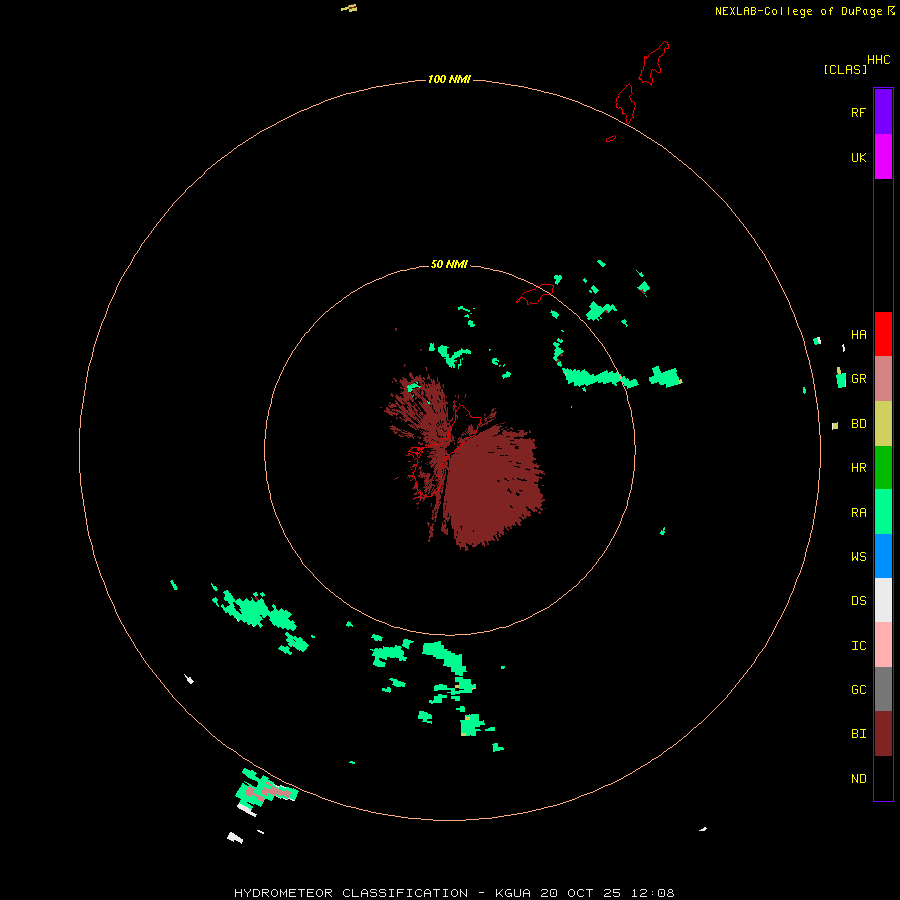Click the 100 NMI range ring label
900x900 pixels.
(449, 79)
